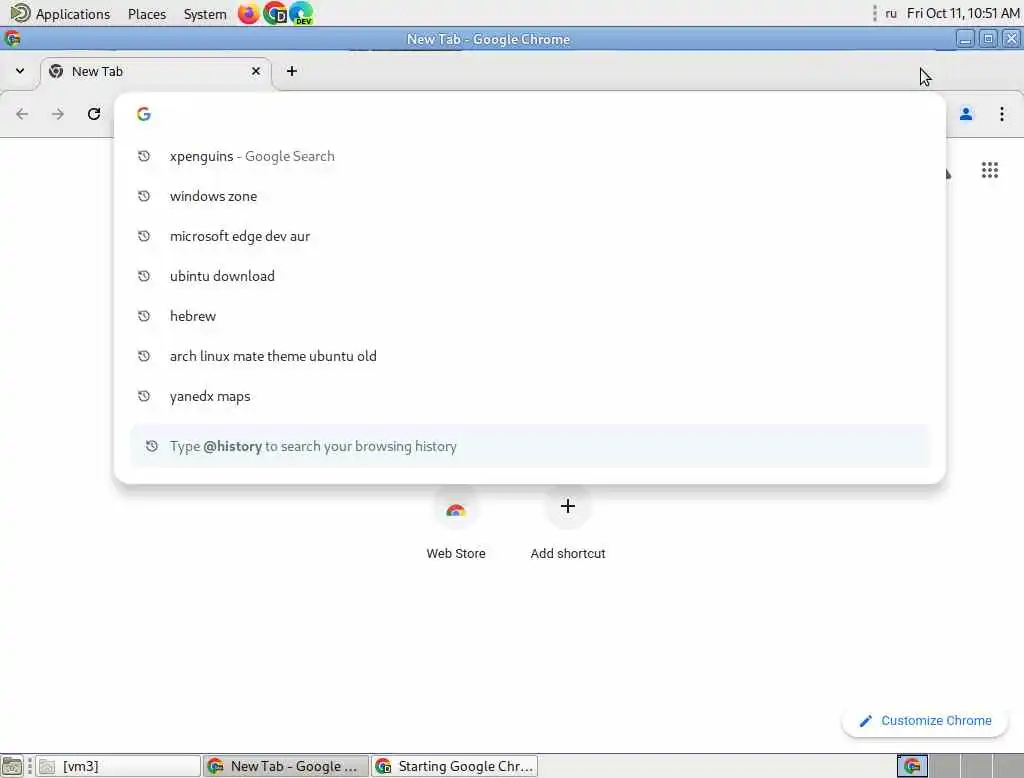Click the Chrome workspace switcher thumbnail
The width and height of the screenshot is (1024, 778).
(912, 766)
